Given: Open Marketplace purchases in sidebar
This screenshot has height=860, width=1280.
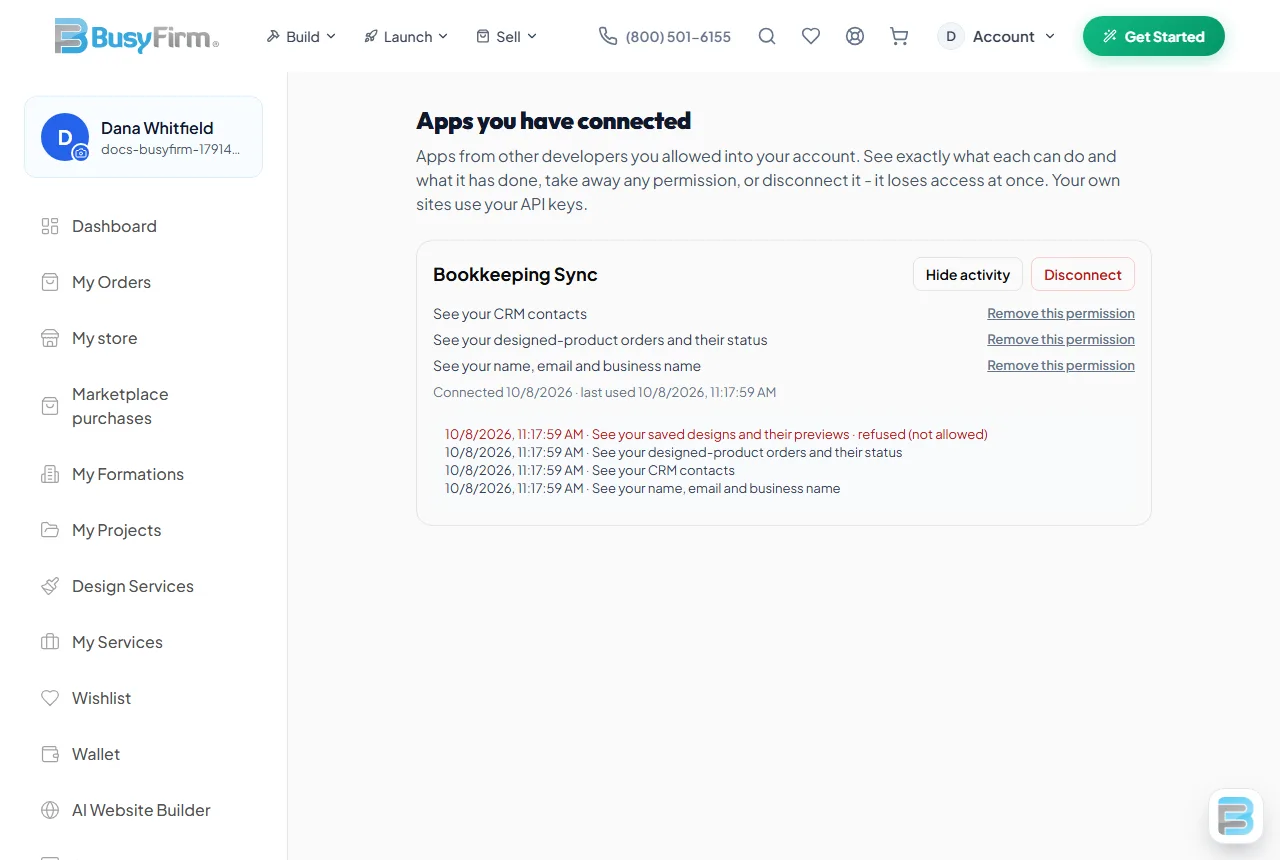Looking at the screenshot, I should point(144,406).
